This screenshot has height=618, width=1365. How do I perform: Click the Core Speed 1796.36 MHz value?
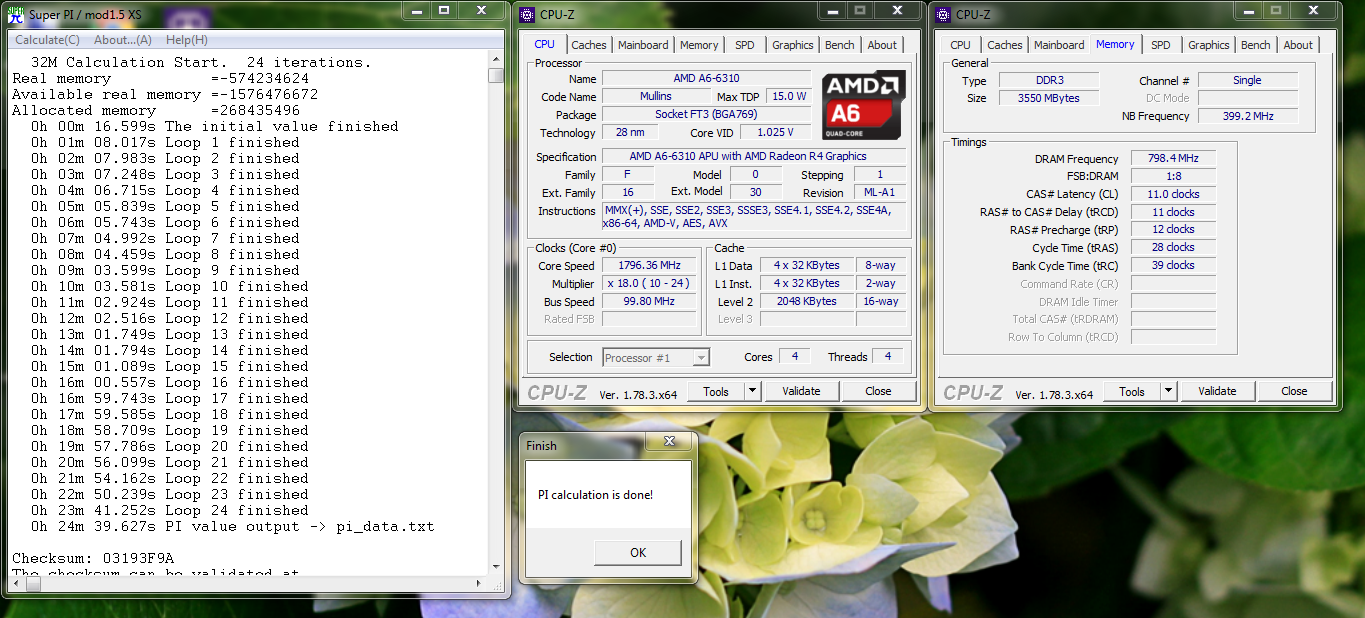(x=649, y=265)
